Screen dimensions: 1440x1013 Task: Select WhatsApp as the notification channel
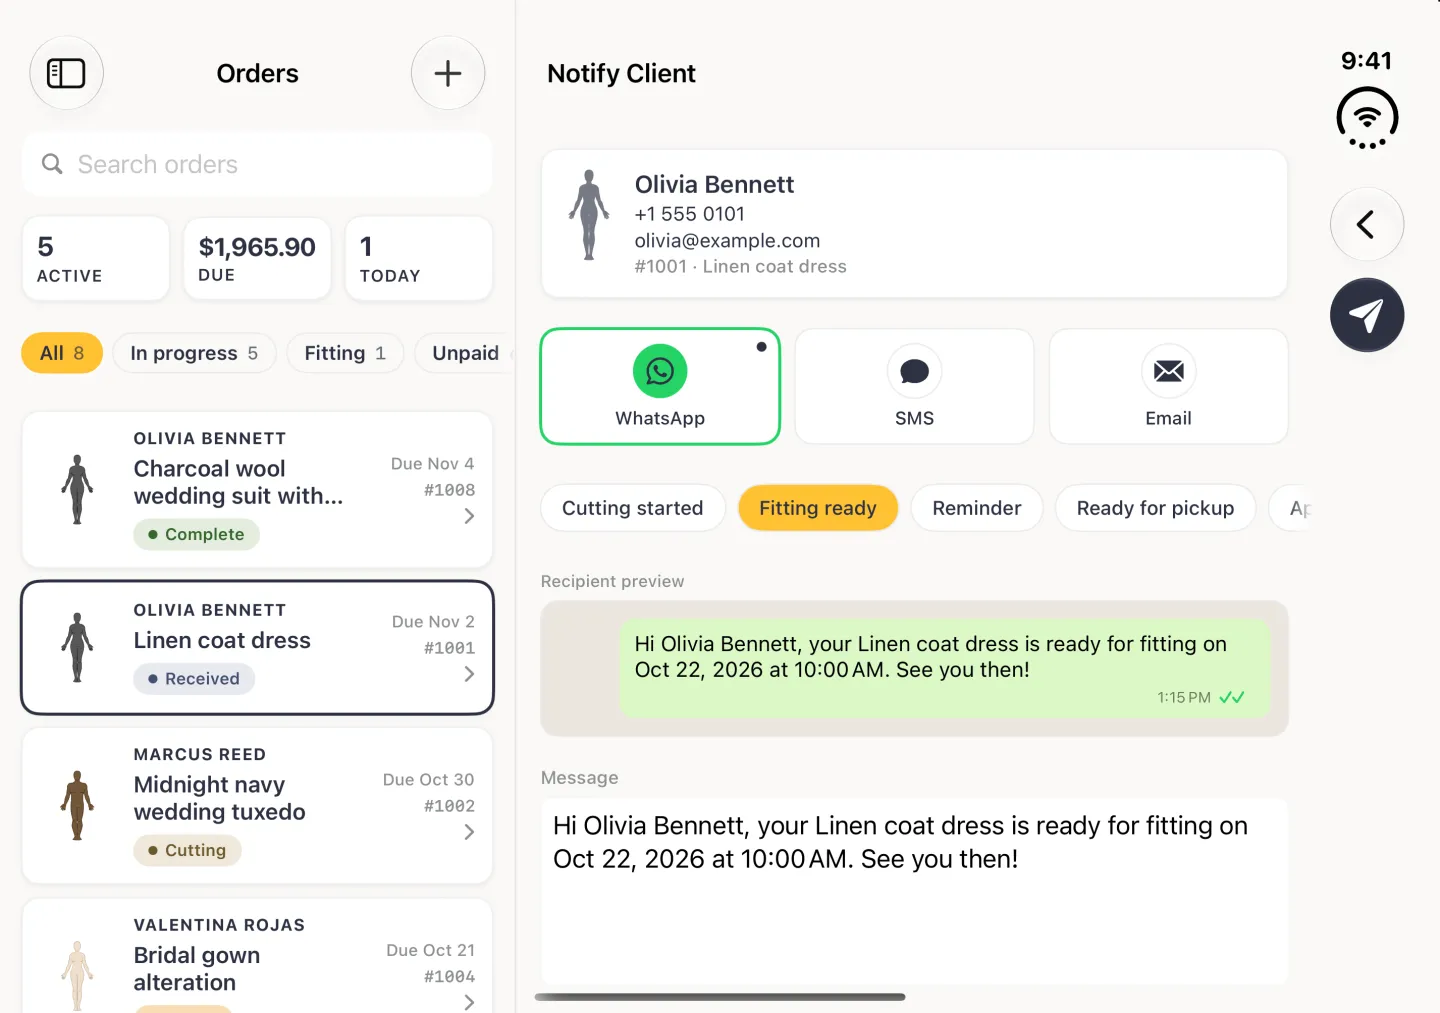[660, 386]
